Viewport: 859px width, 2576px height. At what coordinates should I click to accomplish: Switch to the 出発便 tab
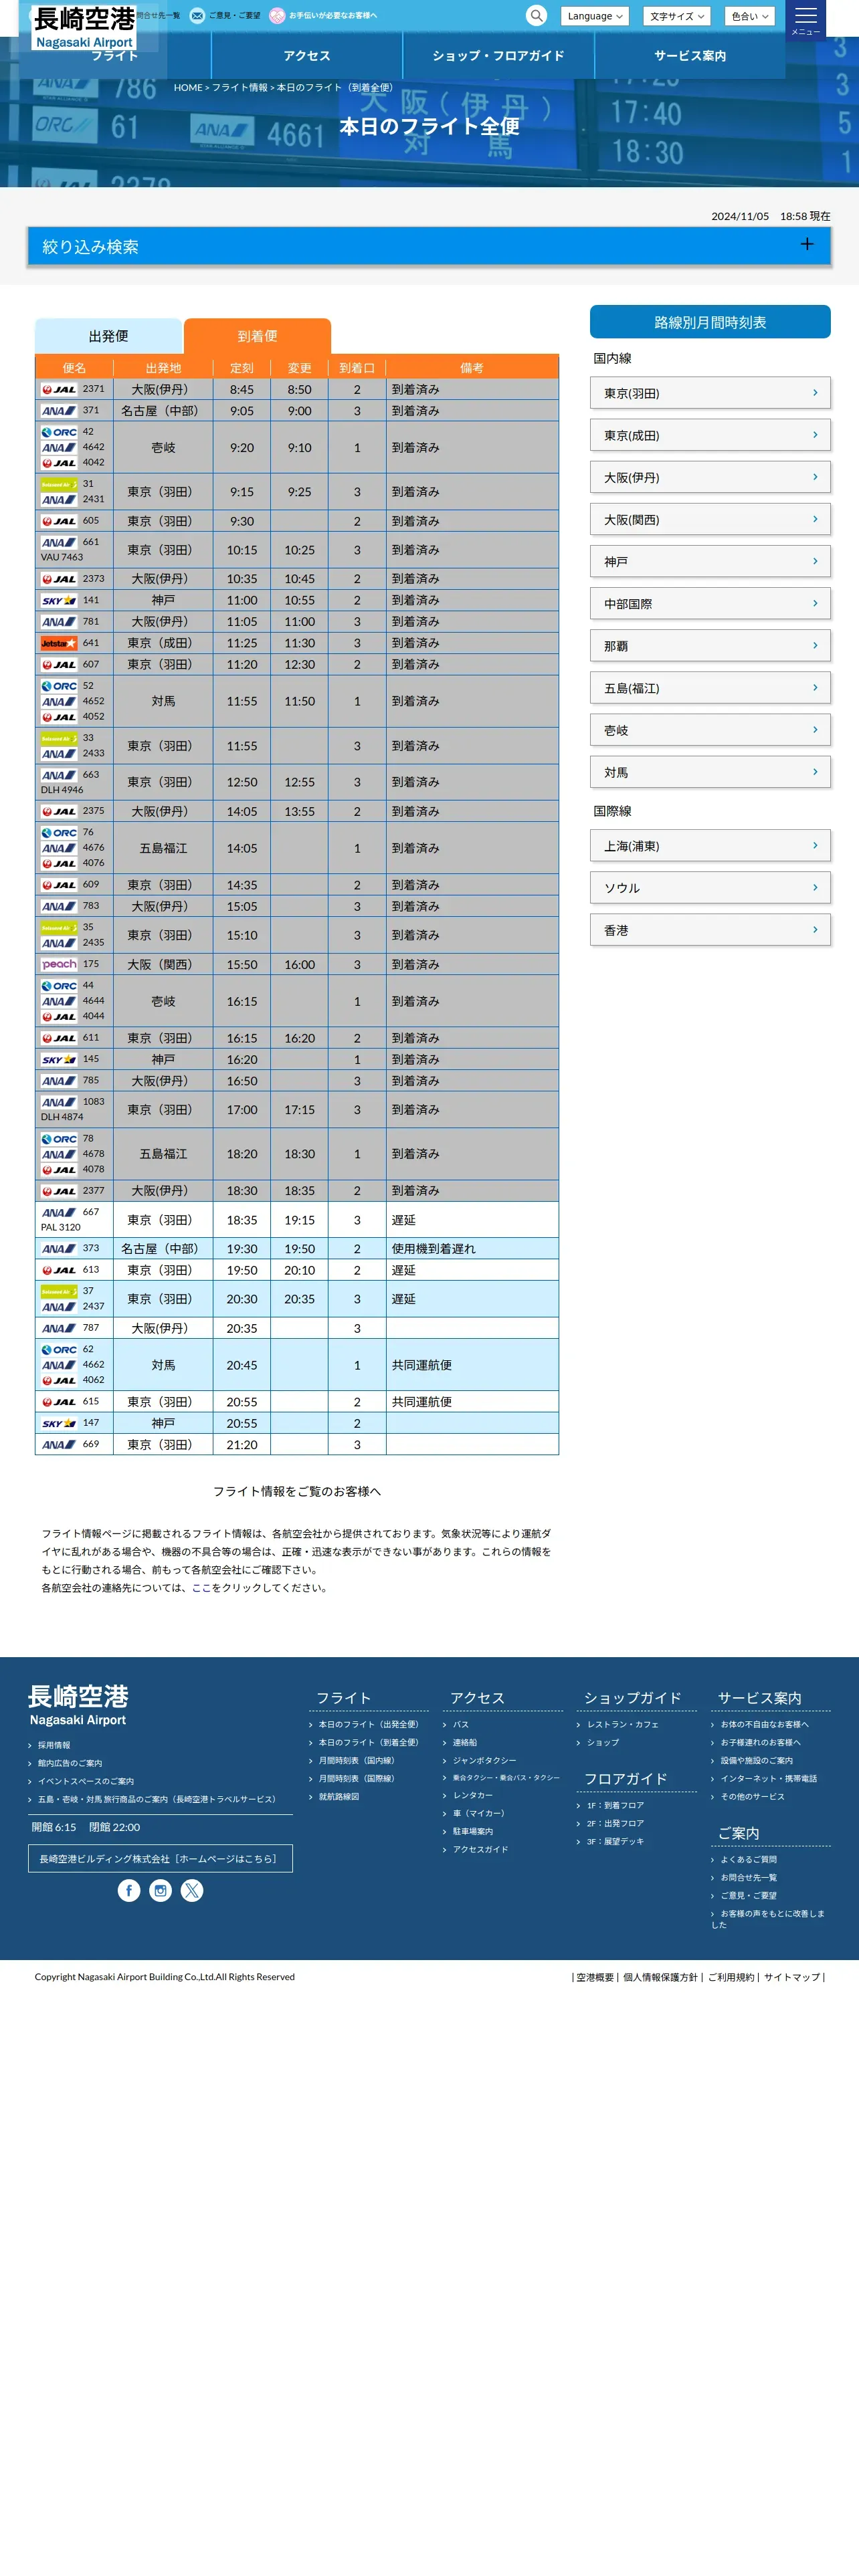pos(108,336)
